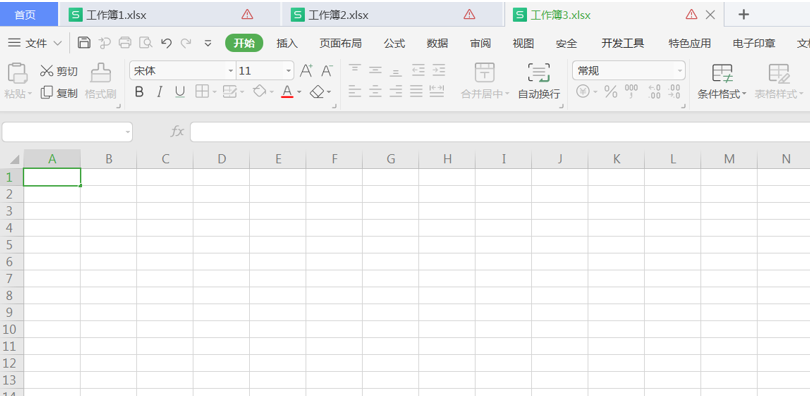Click the paste clipboard icon

pyautogui.click(x=17, y=73)
